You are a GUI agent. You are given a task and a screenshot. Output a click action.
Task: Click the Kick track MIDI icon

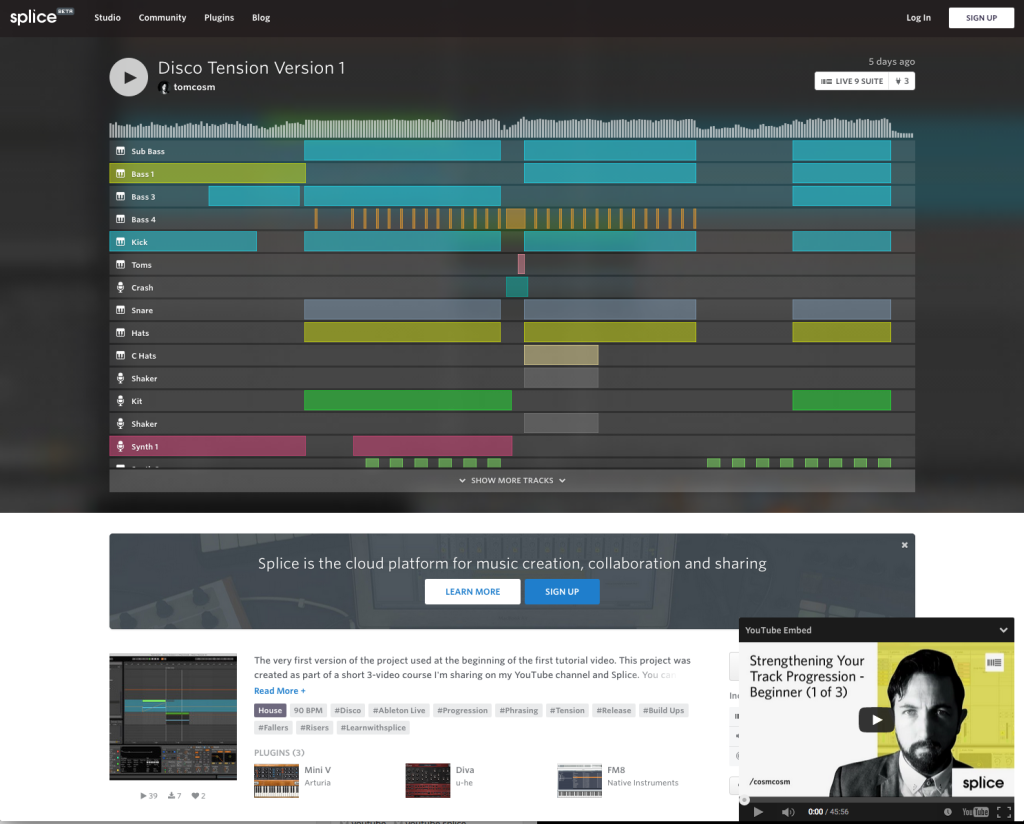(120, 242)
